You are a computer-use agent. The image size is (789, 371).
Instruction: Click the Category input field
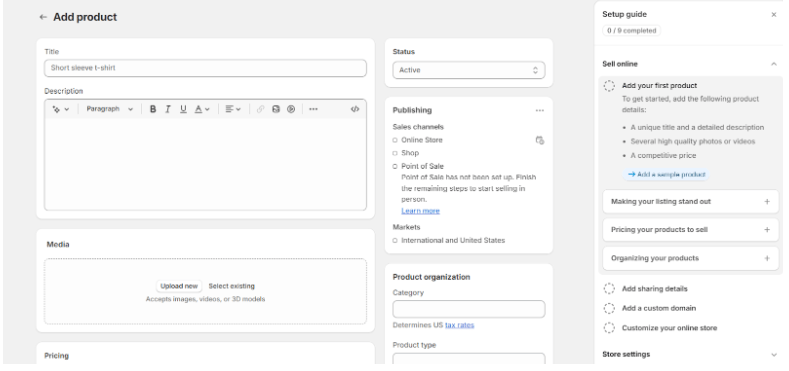(468, 309)
